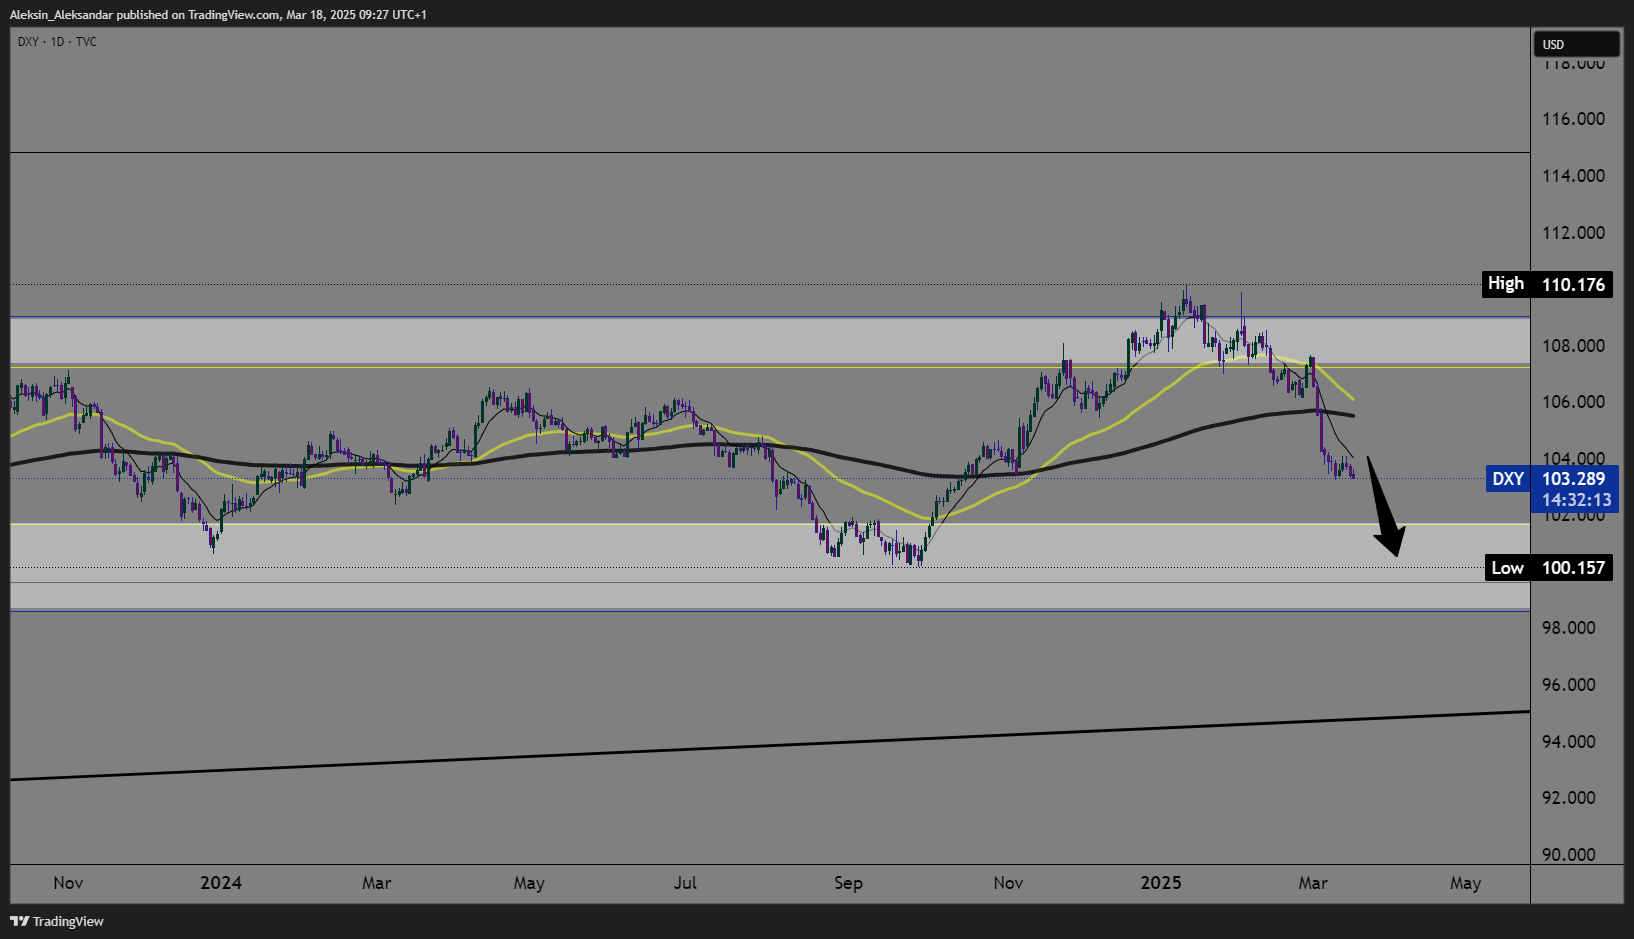Click the 90.000 price axis label
The width and height of the screenshot is (1634, 939).
(x=1569, y=855)
